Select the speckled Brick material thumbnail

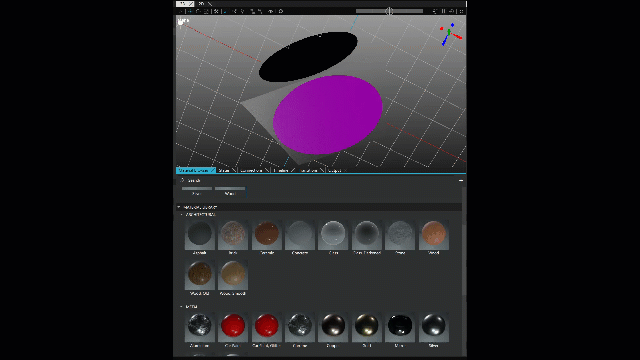click(x=233, y=235)
